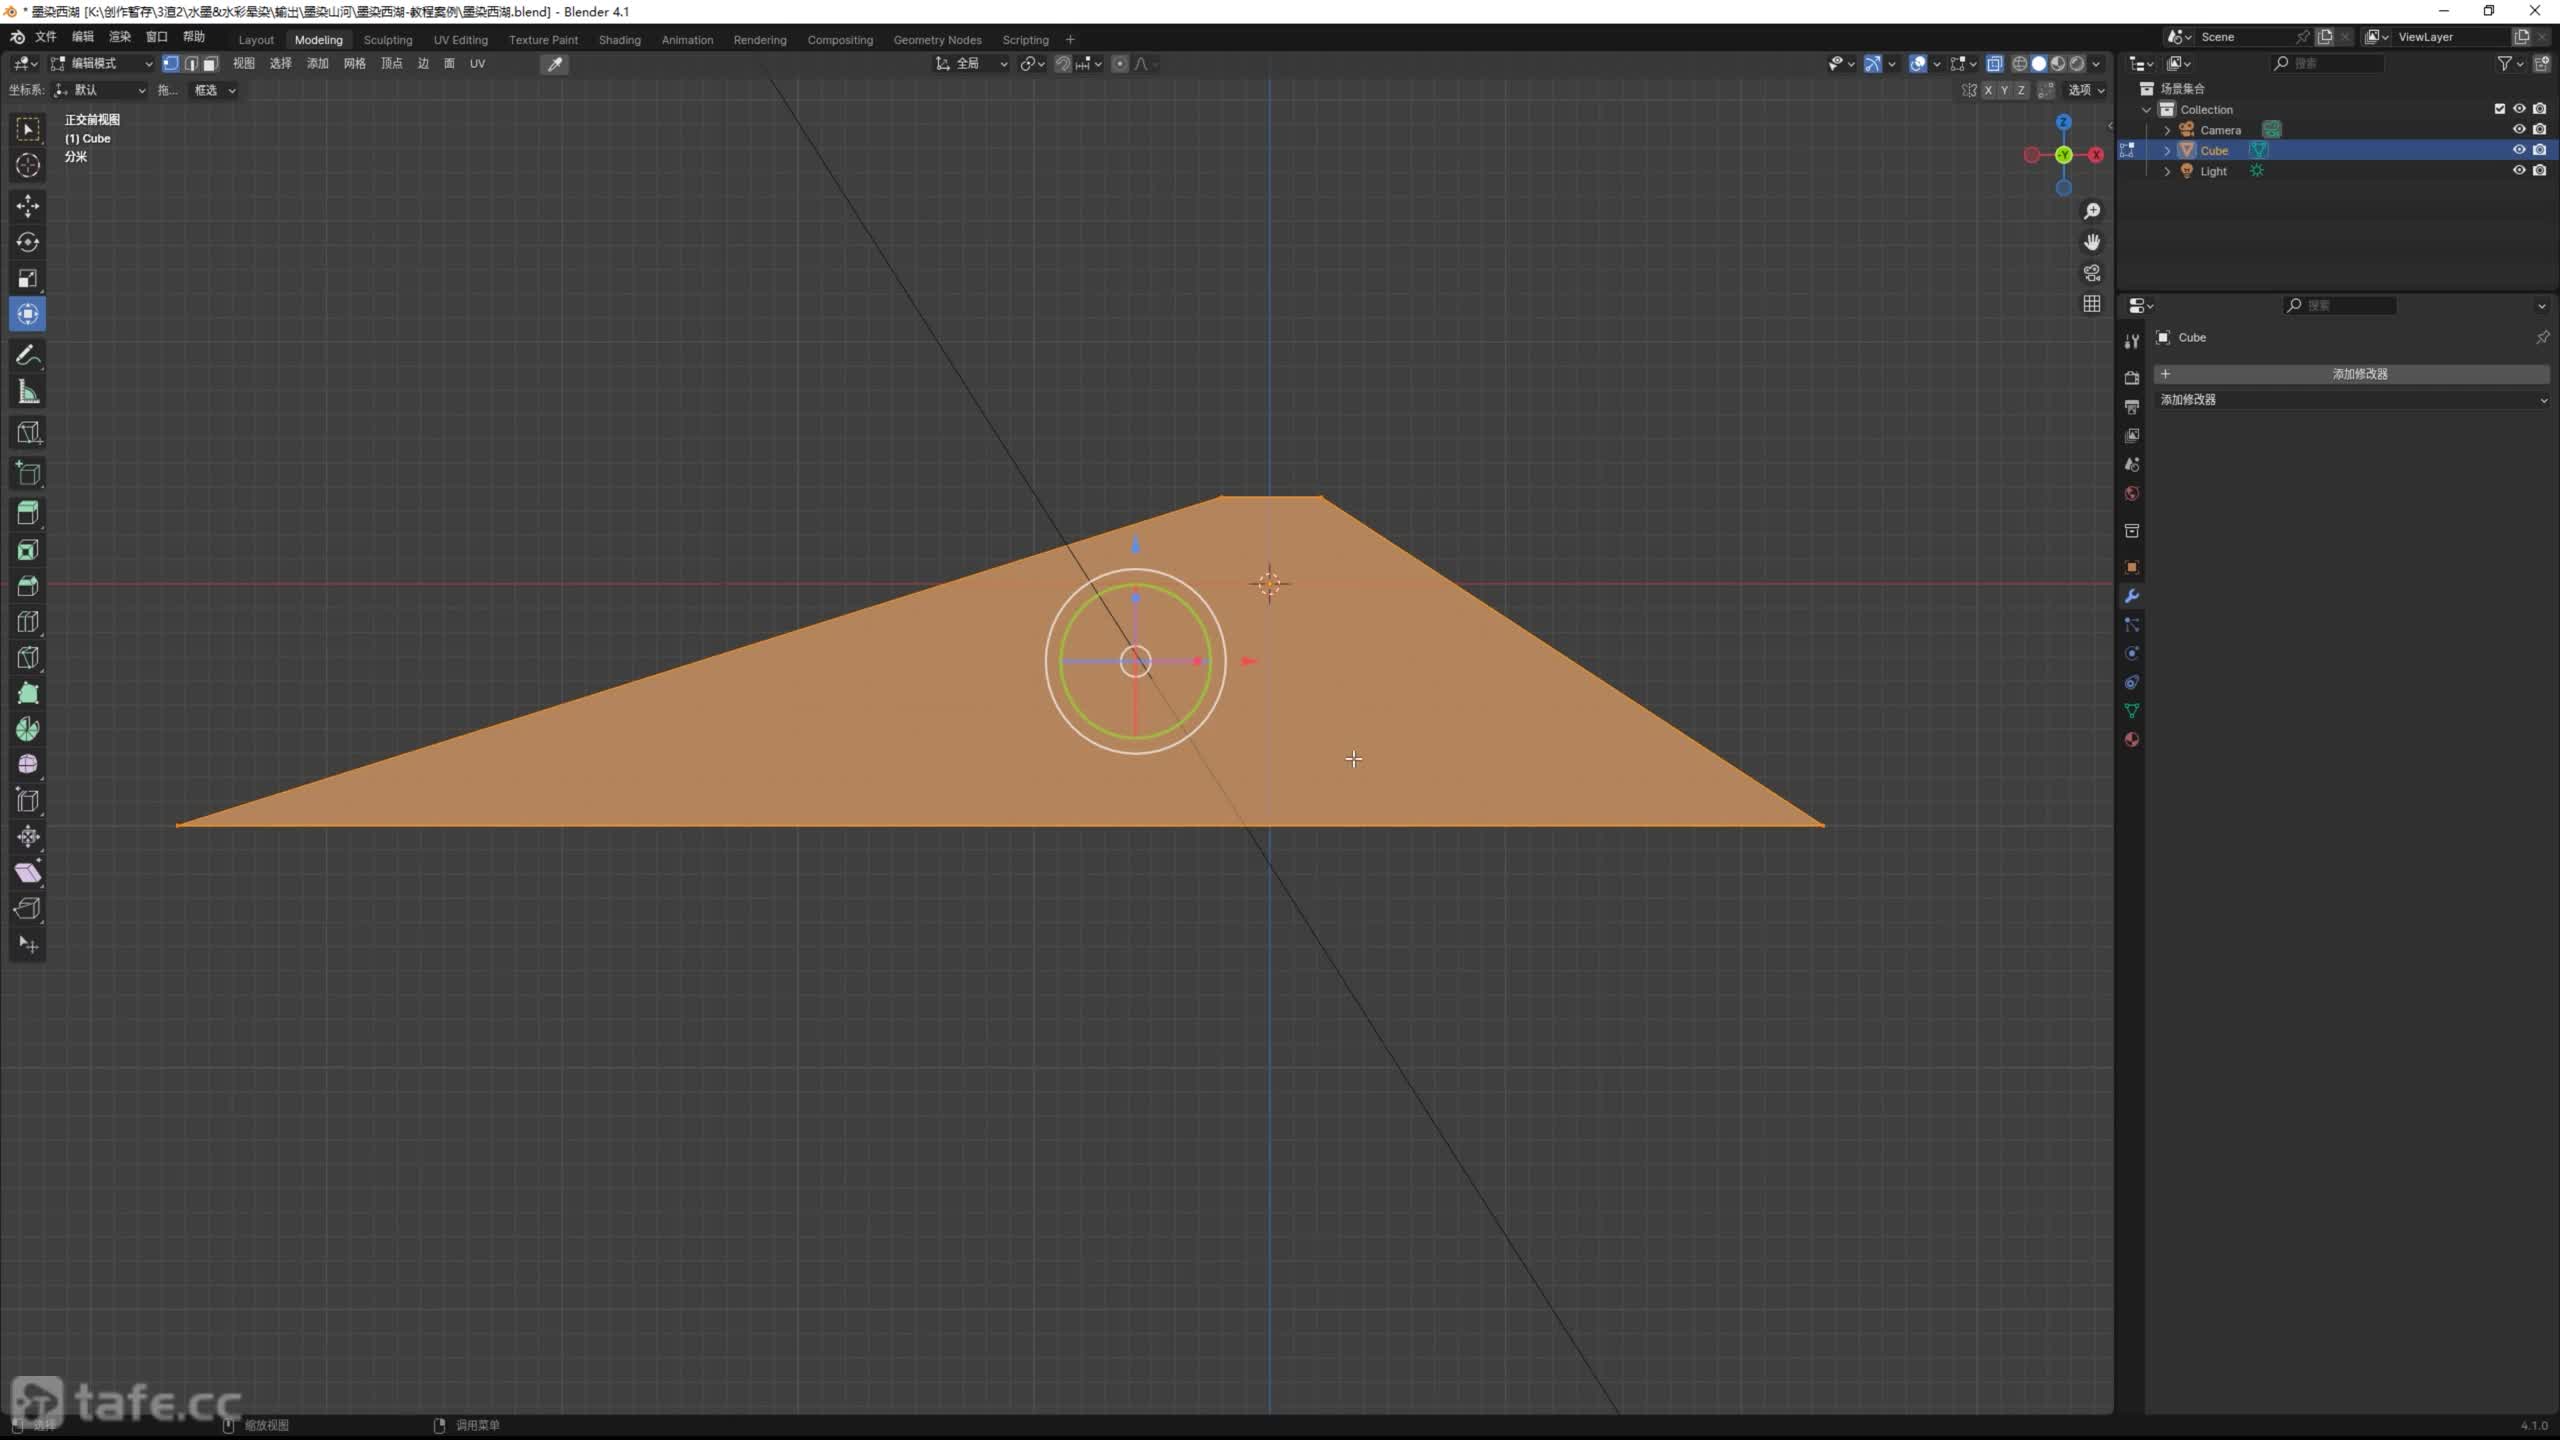Select the Scale tool icon
This screenshot has height=1440, width=2560.
(x=27, y=278)
